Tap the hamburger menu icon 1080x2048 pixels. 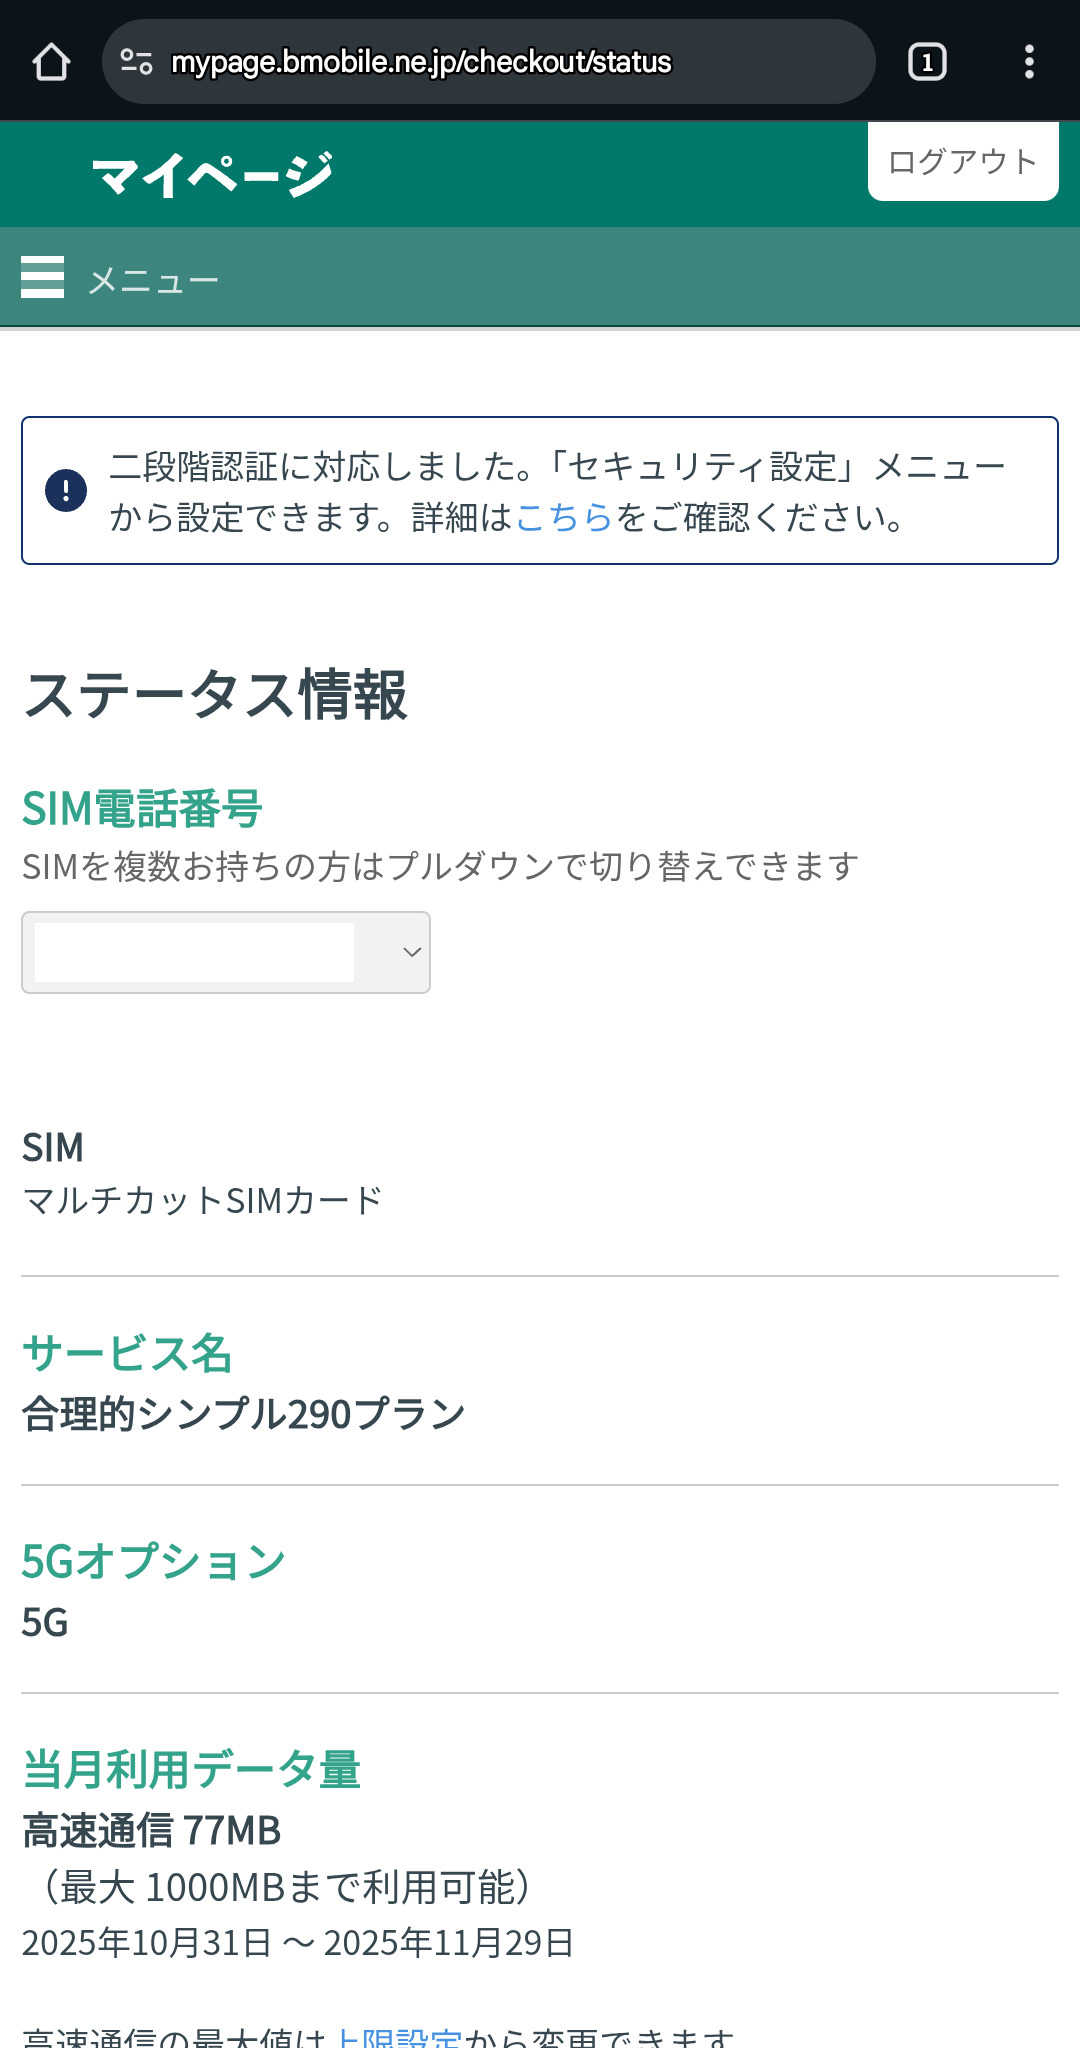coord(42,277)
